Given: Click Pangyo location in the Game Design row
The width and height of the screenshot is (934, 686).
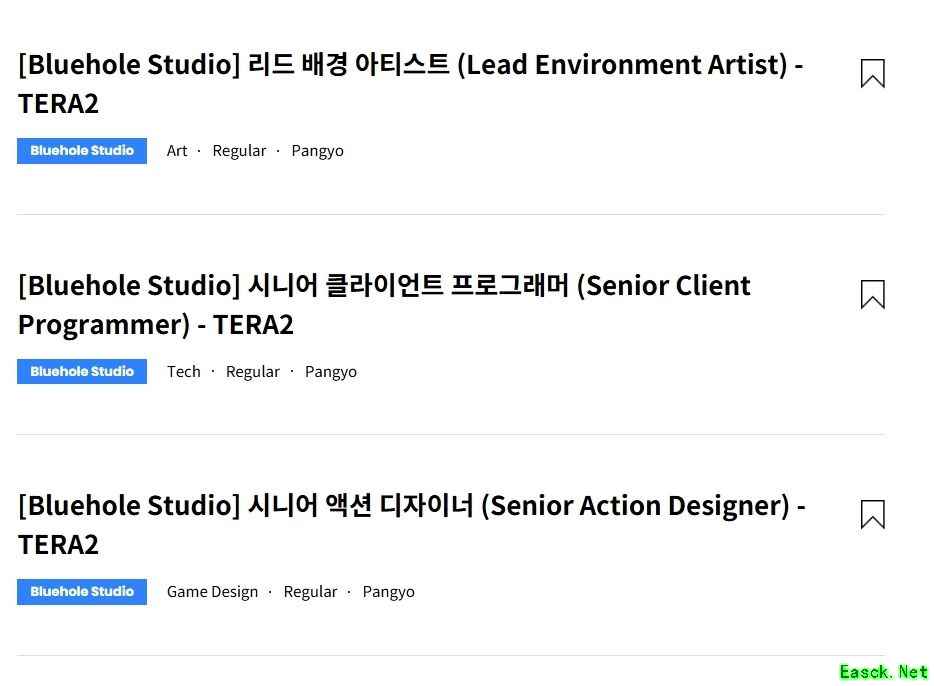Looking at the screenshot, I should click(388, 591).
